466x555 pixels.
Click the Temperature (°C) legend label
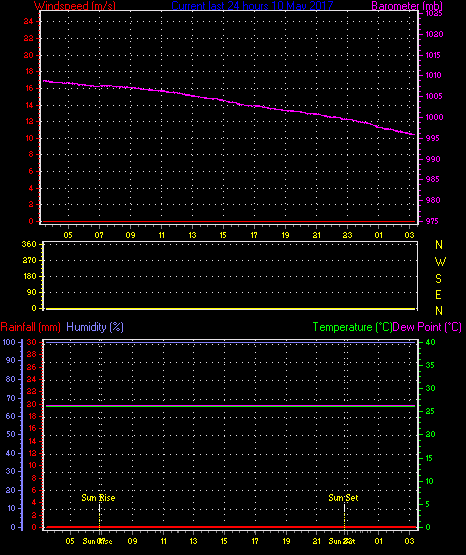point(352,327)
